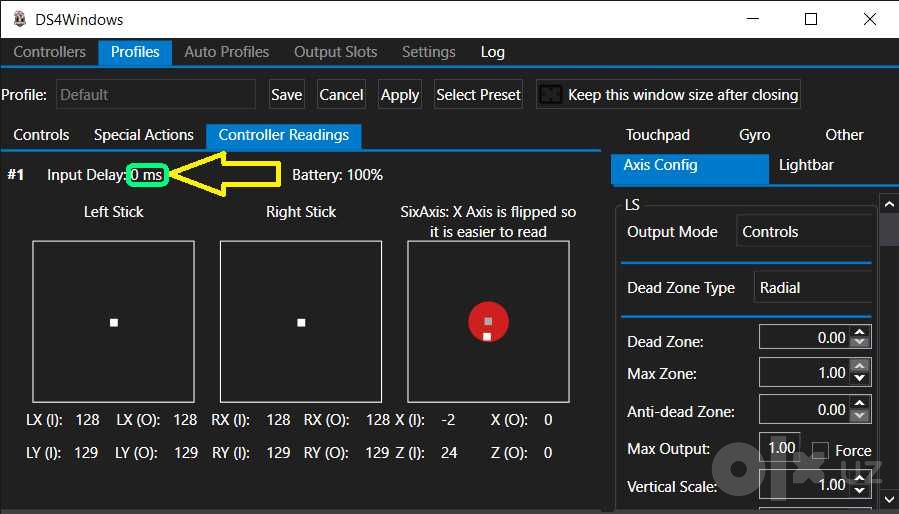
Task: Cancel profile editing
Action: [341, 95]
